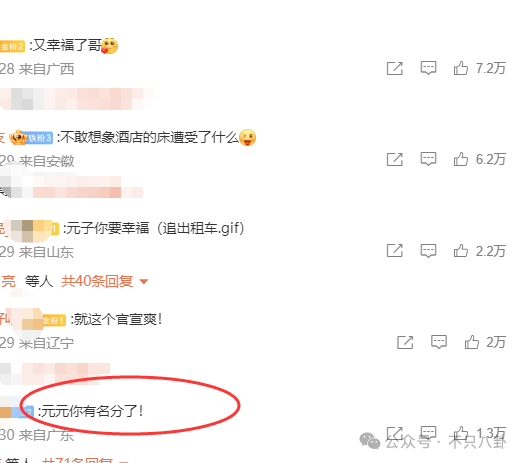Viewport: 524px width, 463px height.
Task: Forward the comment from 辽宁
Action: point(405,342)
